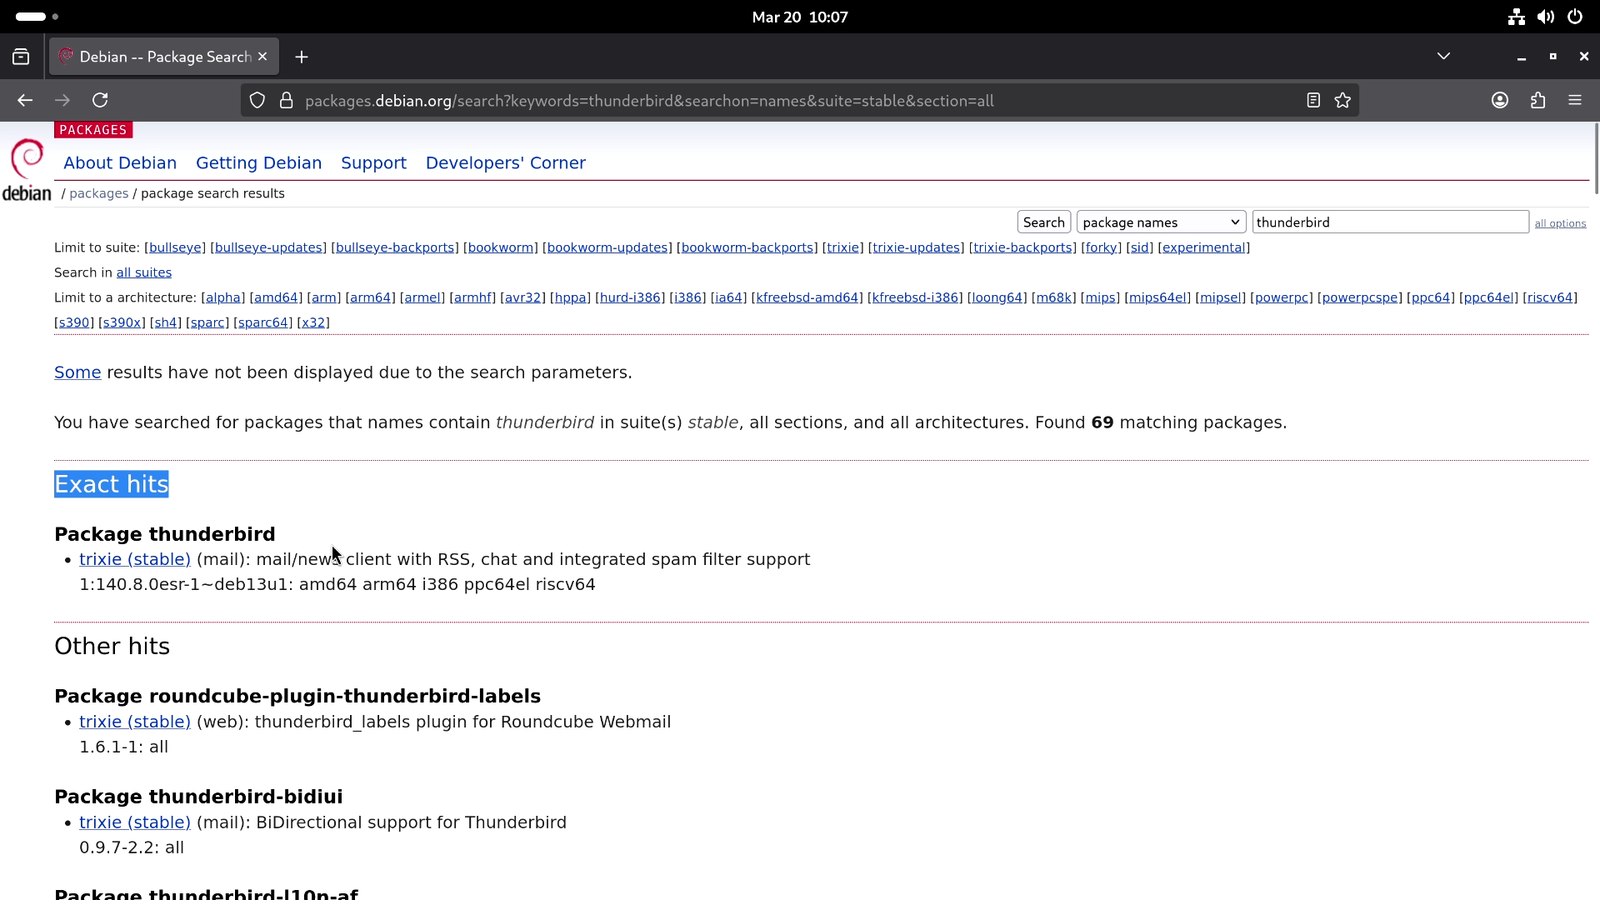
Task: Click the Some results link
Action: tap(77, 372)
